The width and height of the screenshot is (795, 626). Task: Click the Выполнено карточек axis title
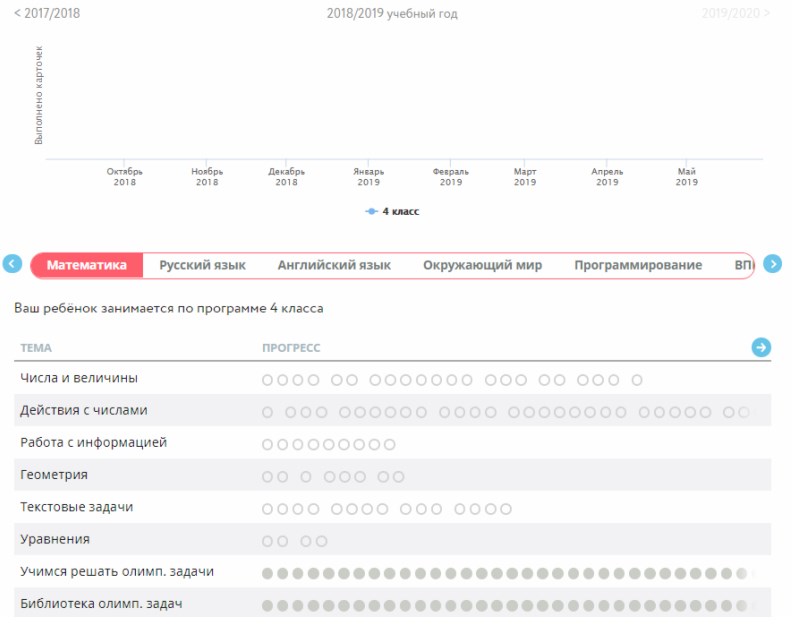pos(39,95)
